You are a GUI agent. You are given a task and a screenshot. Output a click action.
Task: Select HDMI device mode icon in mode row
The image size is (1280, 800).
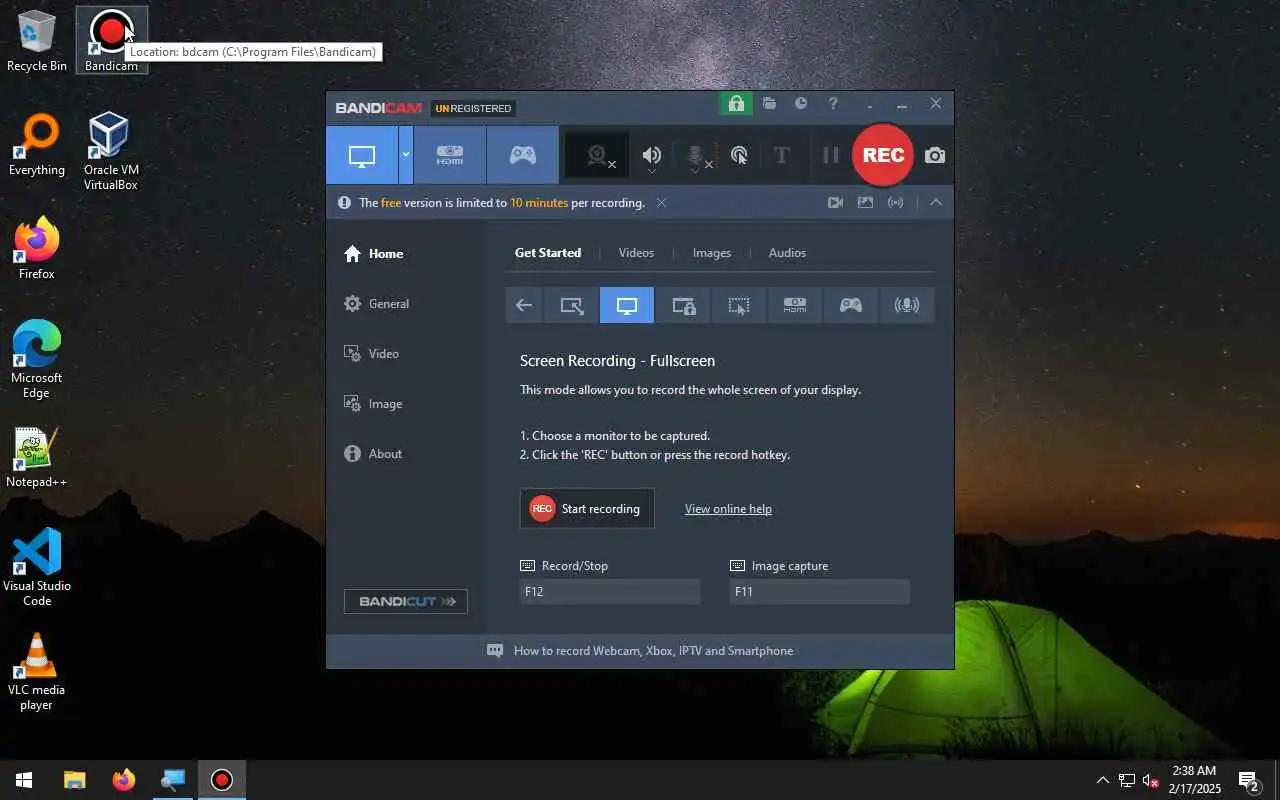click(x=795, y=306)
